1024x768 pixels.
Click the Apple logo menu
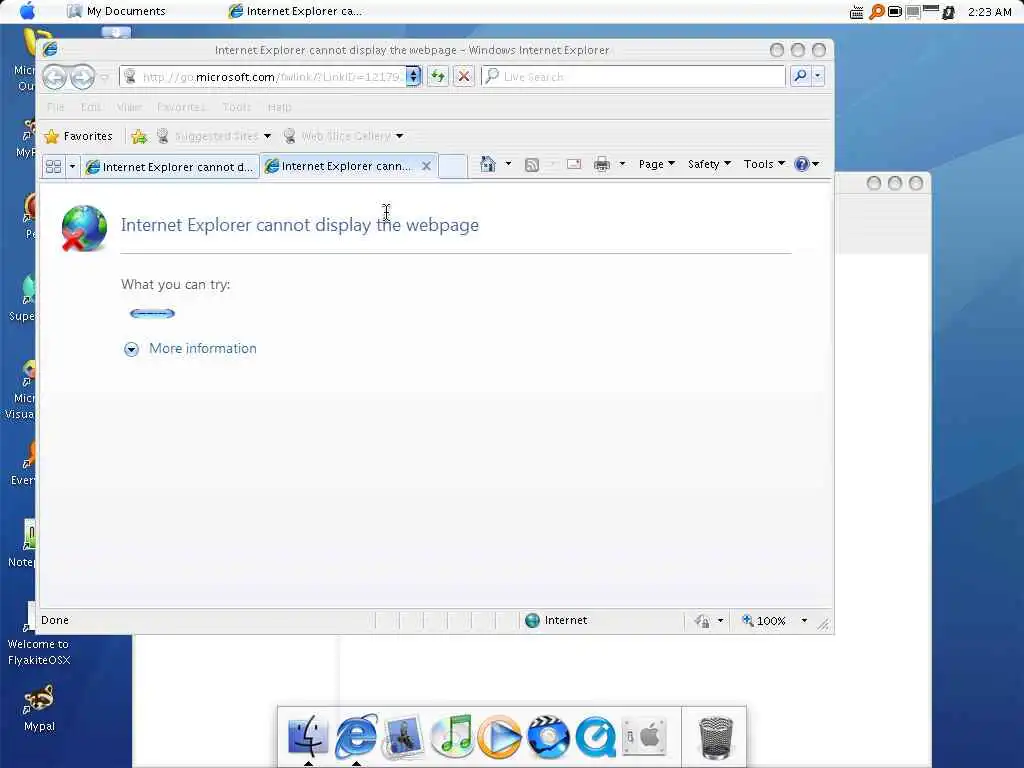(x=28, y=11)
